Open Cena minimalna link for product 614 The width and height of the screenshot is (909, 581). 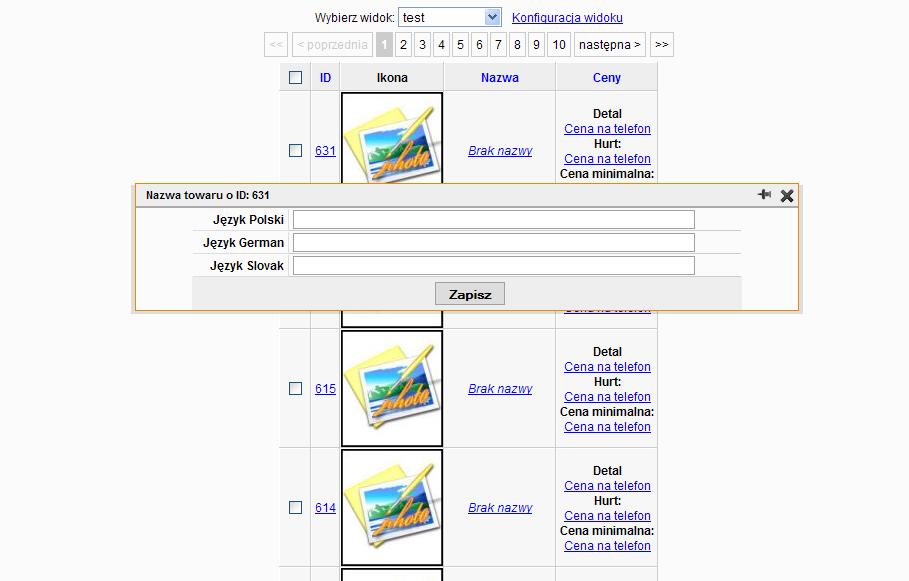(x=608, y=546)
